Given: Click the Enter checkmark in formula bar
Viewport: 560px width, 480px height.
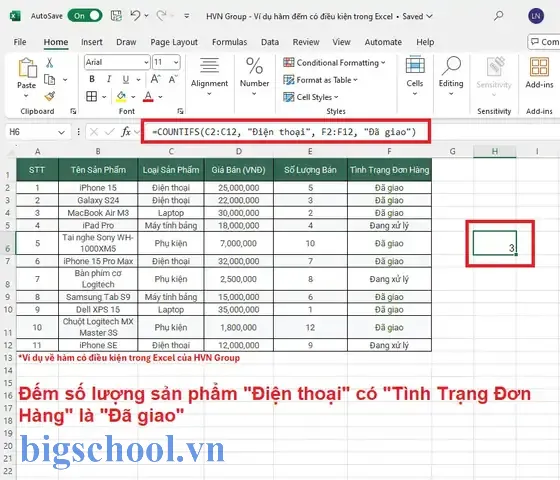Looking at the screenshot, I should (109, 132).
